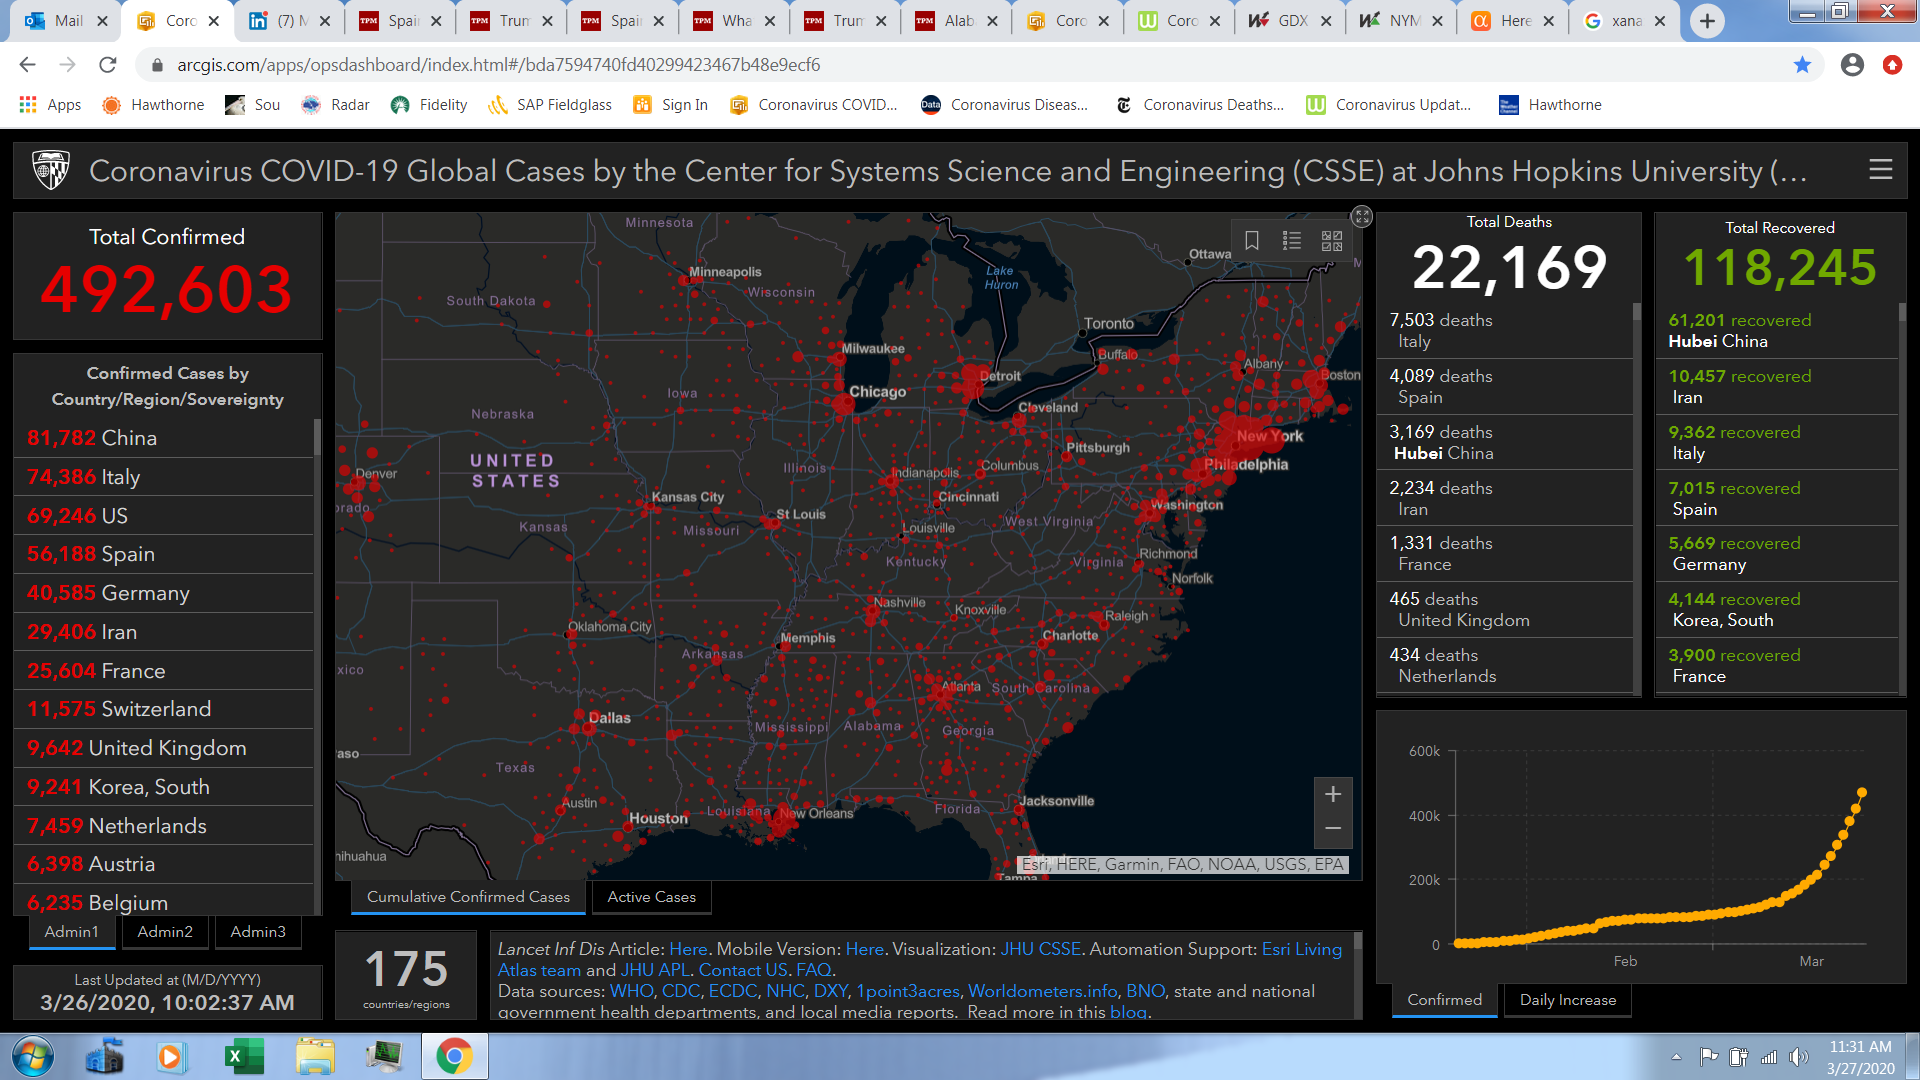Open the dashboard hamburger menu

[x=1880, y=170]
